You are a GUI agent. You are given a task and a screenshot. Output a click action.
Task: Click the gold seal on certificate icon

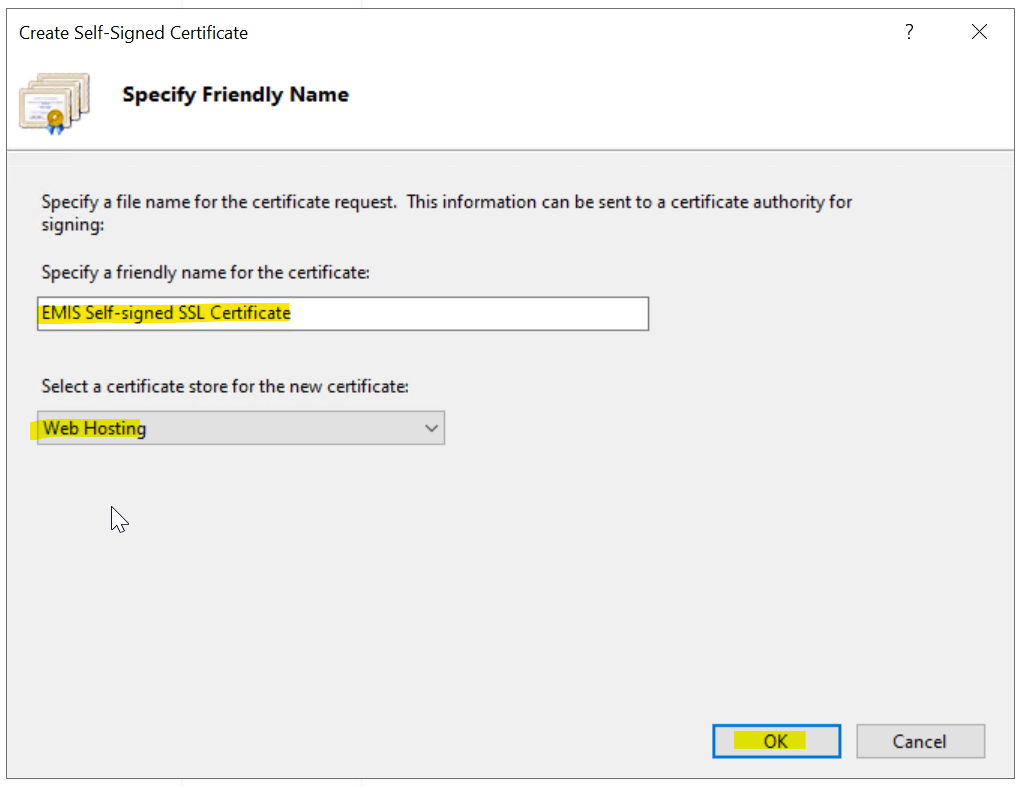[56, 121]
